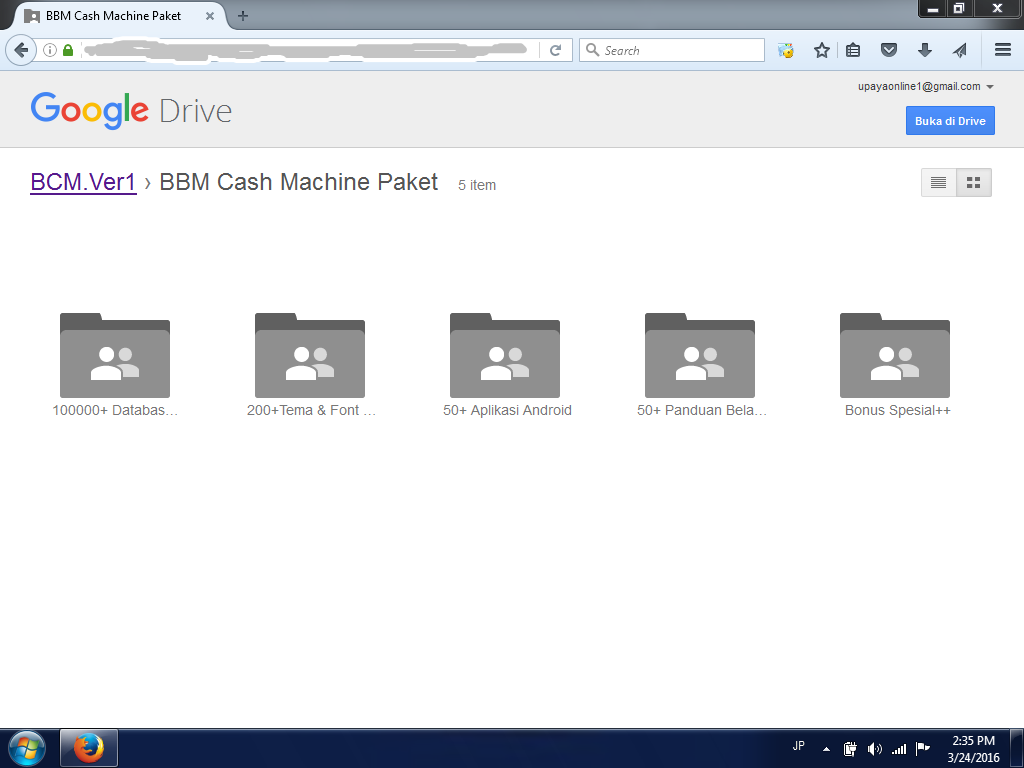Open the Firefox hamburger menu
Screen dimensions: 1024x768
(1003, 50)
